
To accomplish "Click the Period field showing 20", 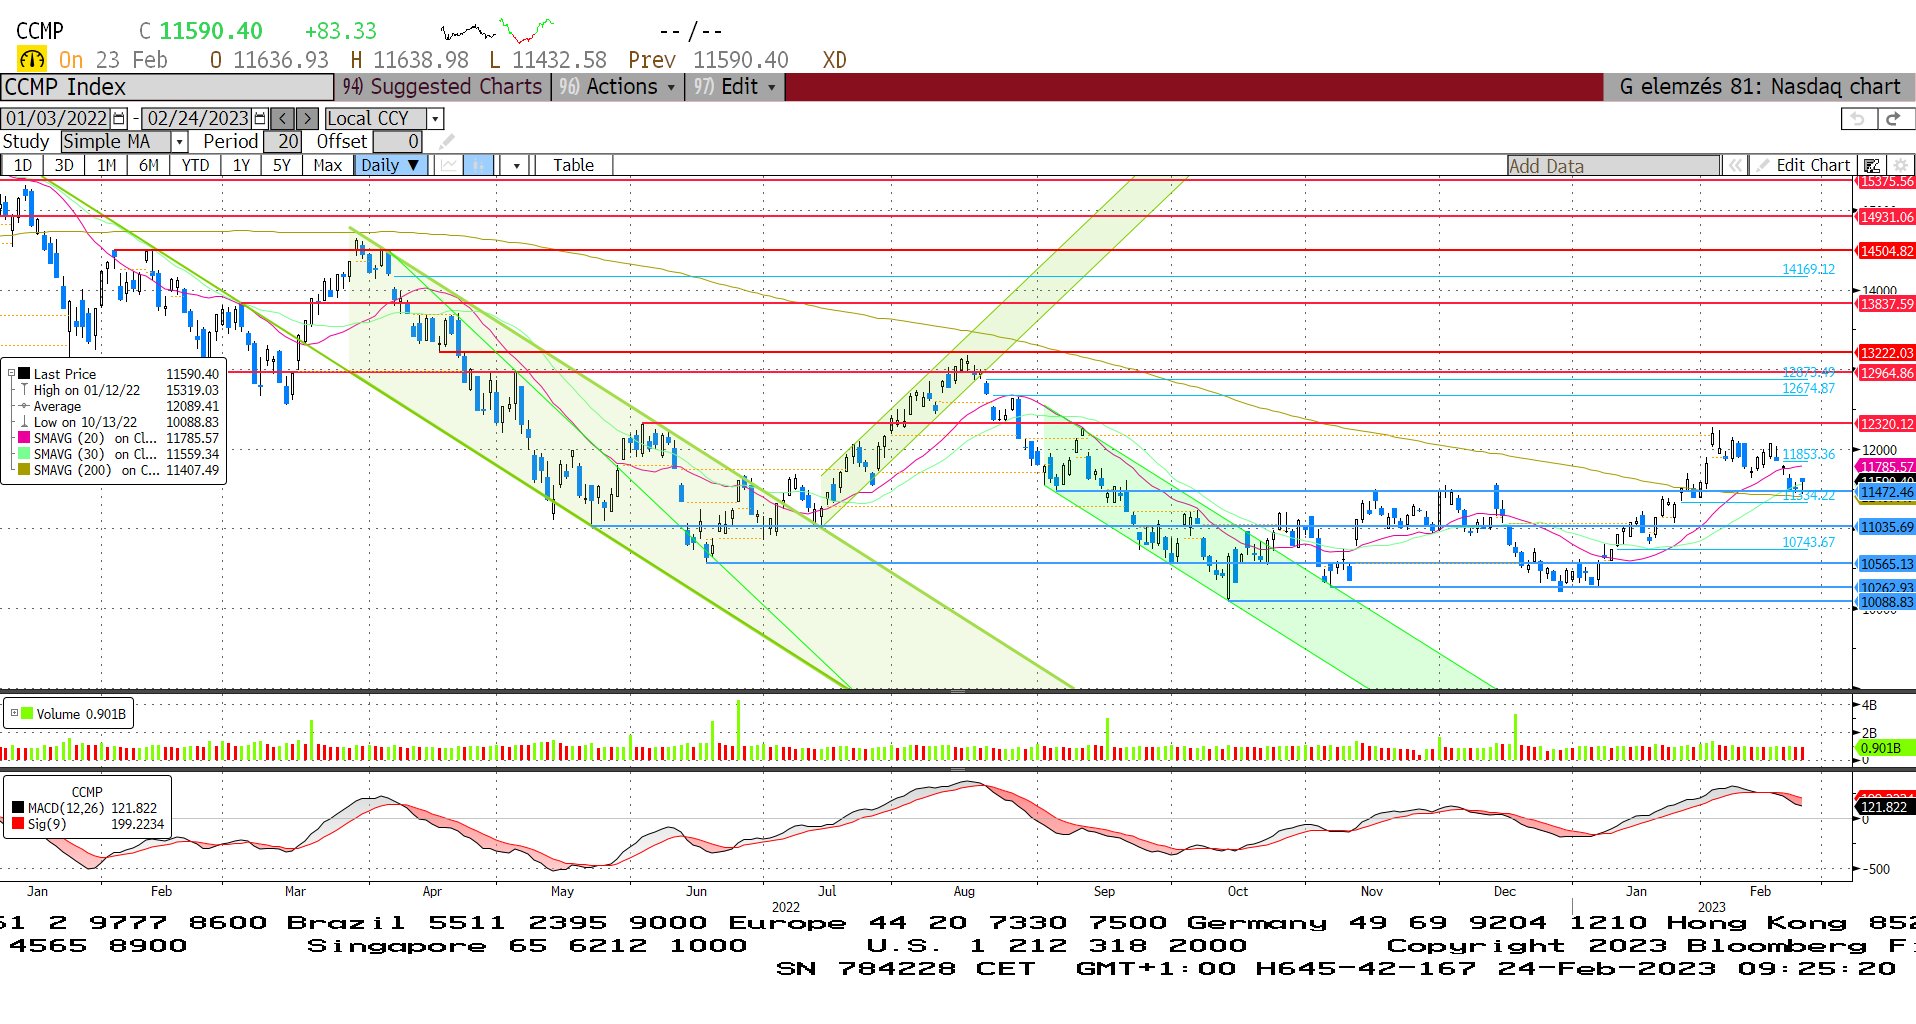I will click(x=281, y=142).
